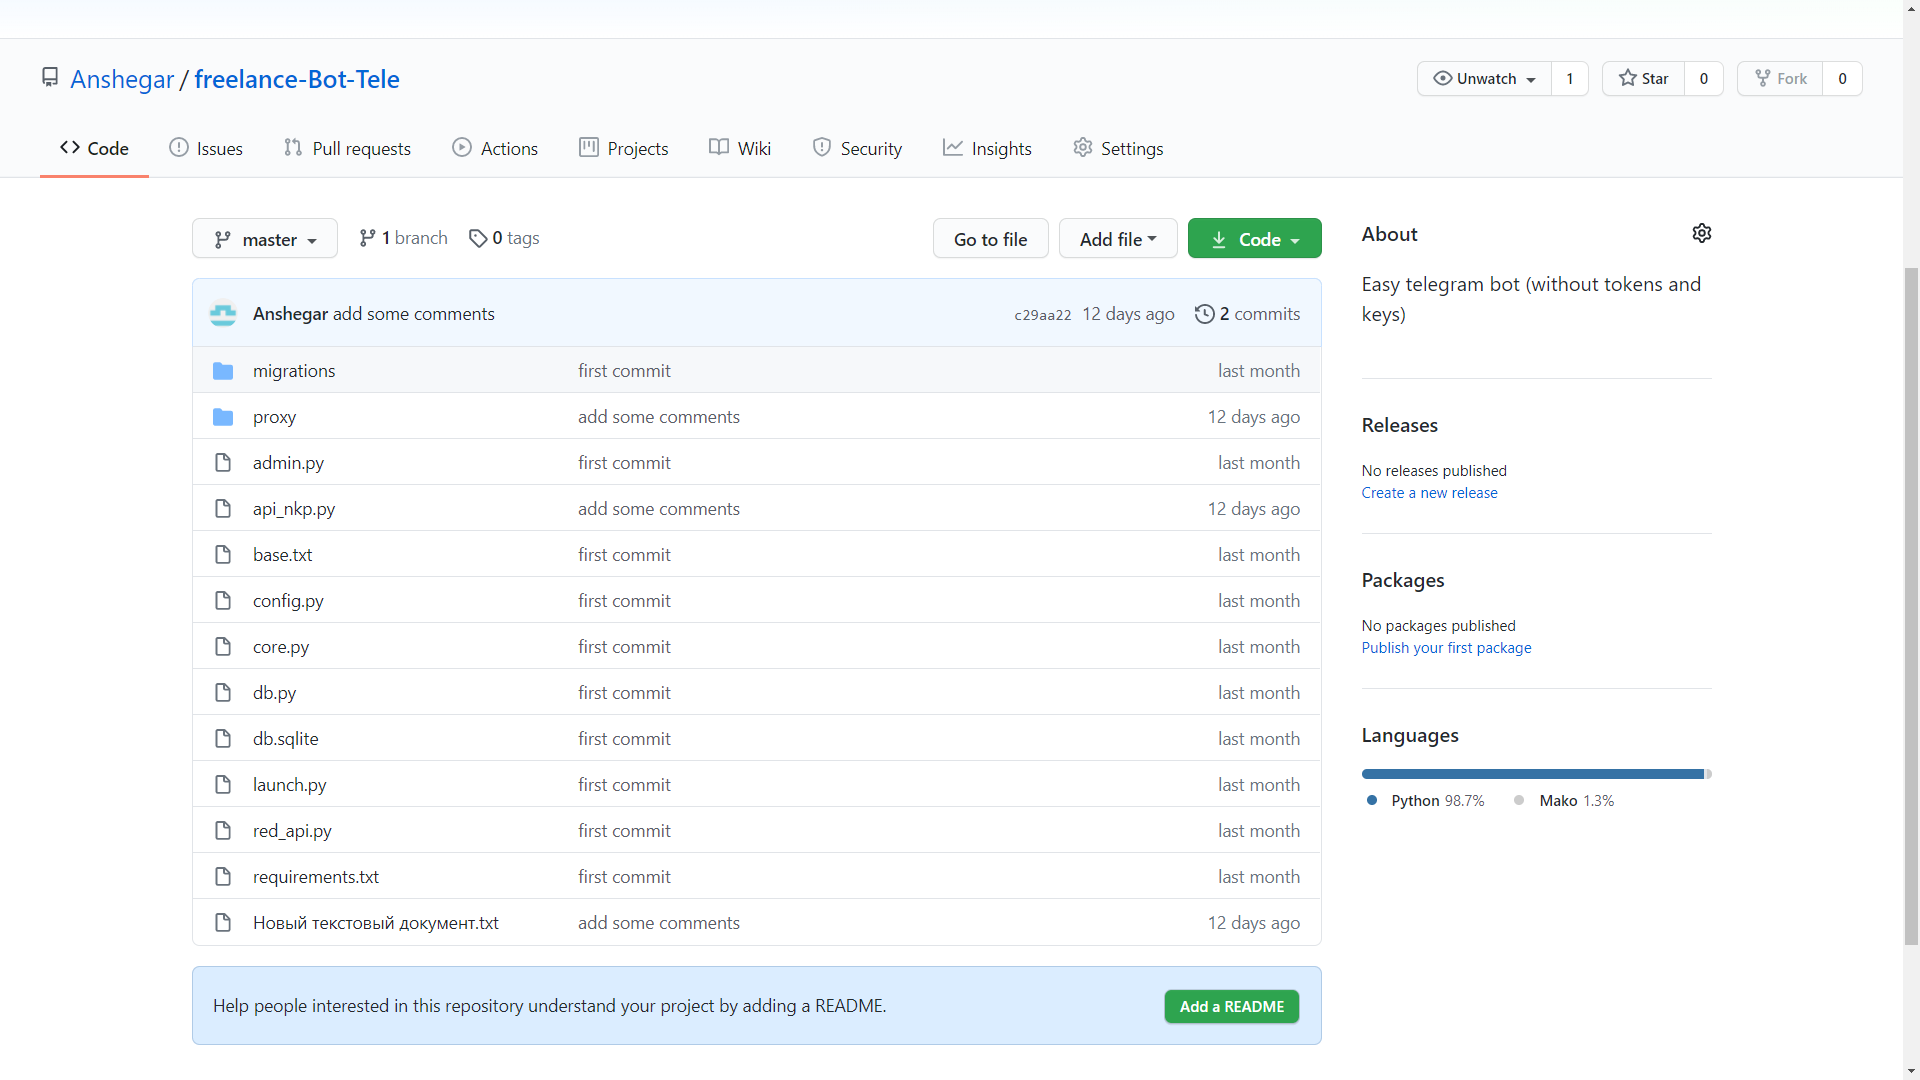Image resolution: width=1920 pixels, height=1080 pixels.
Task: Click the config.py file icon
Action: [x=223, y=601]
